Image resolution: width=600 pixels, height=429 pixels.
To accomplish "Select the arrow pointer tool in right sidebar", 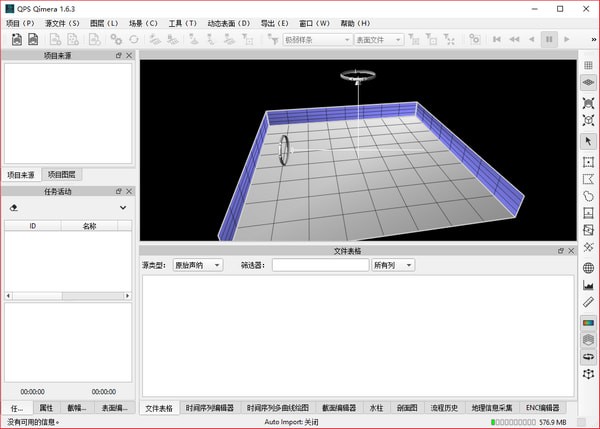I will [x=588, y=141].
